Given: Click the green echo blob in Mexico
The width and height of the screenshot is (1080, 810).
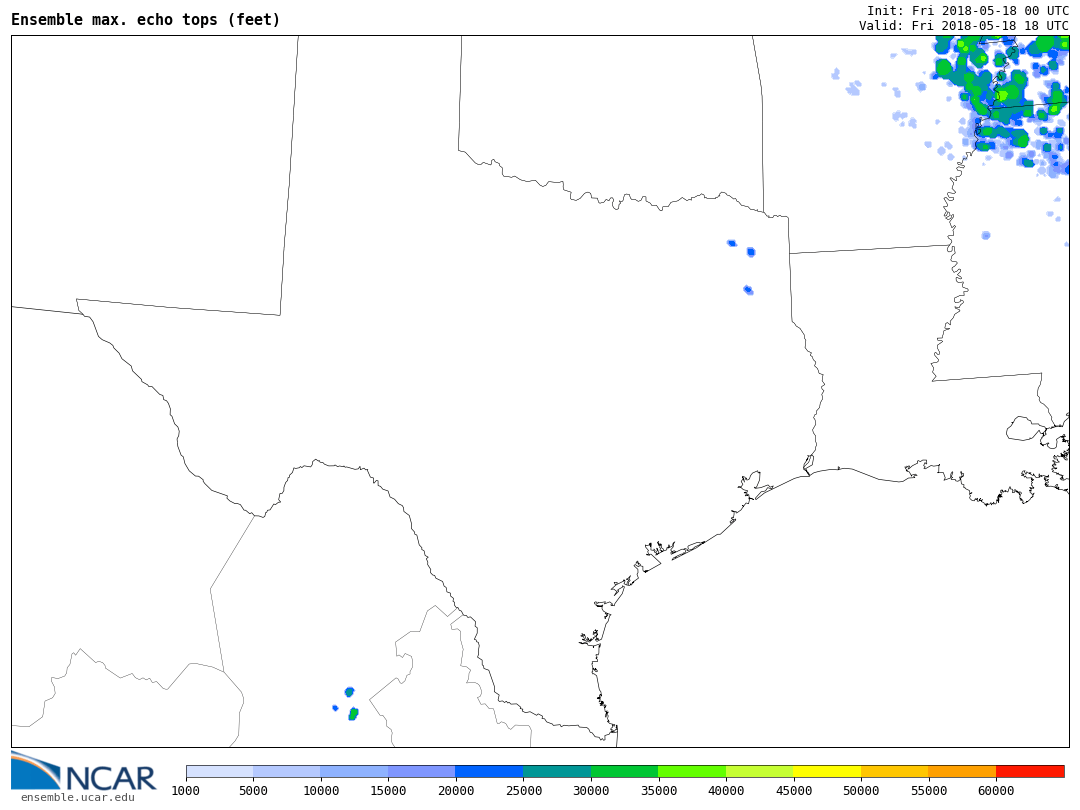Looking at the screenshot, I should click(x=353, y=714).
